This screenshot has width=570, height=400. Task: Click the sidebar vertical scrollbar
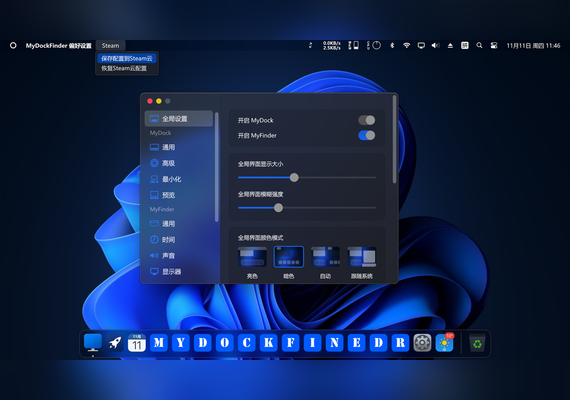[217, 167]
